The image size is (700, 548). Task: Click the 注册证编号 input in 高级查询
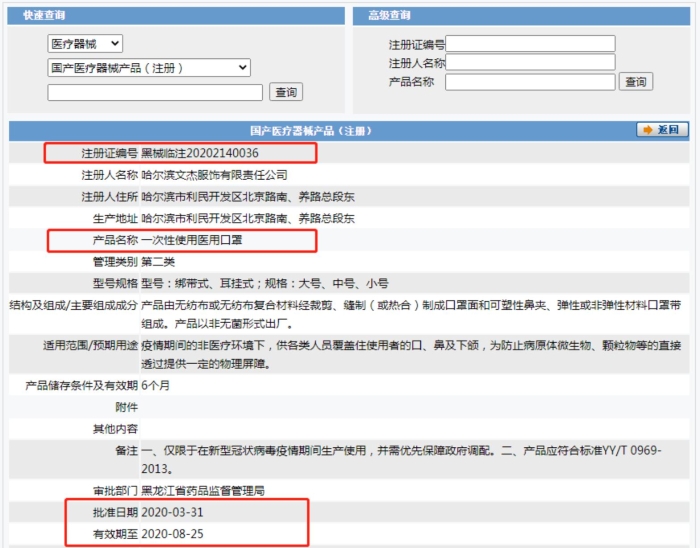[x=530, y=44]
